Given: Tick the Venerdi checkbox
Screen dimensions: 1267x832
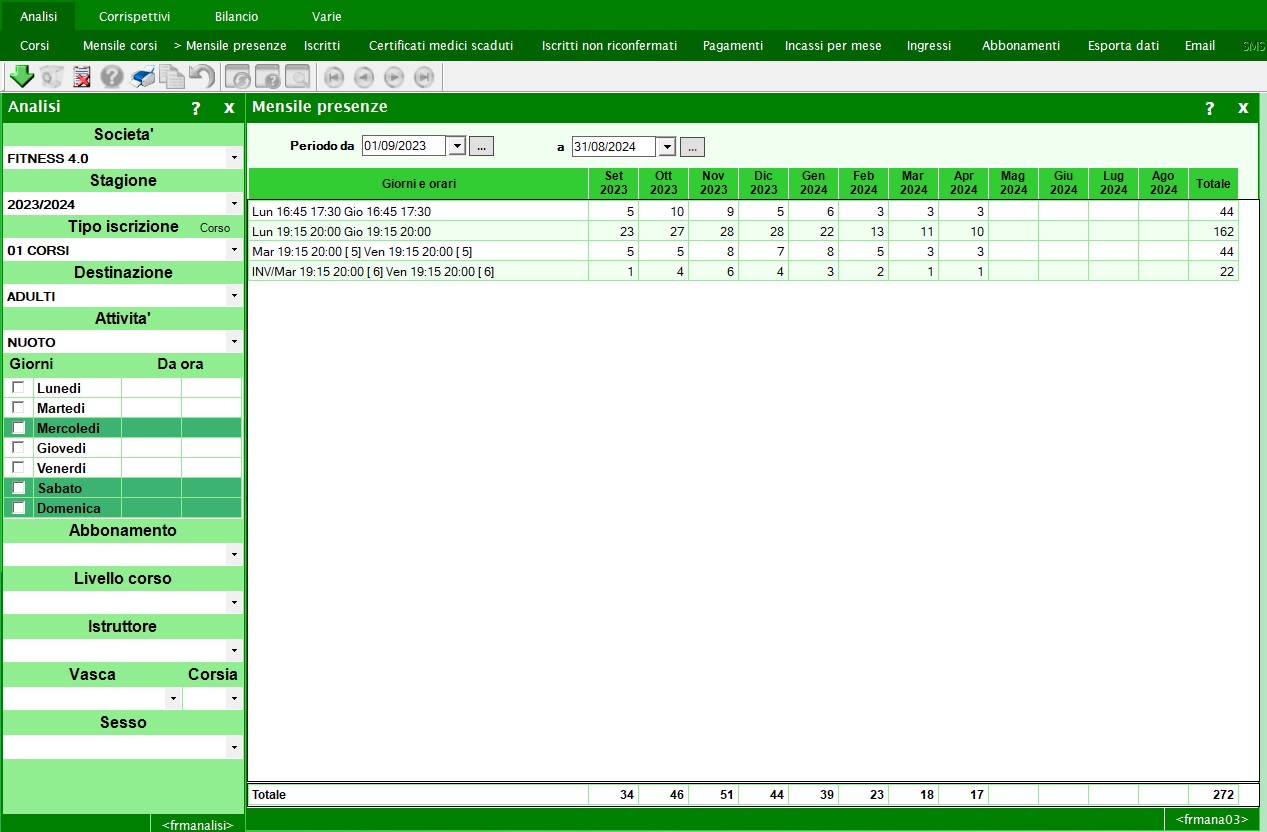Looking at the screenshot, I should (x=18, y=468).
